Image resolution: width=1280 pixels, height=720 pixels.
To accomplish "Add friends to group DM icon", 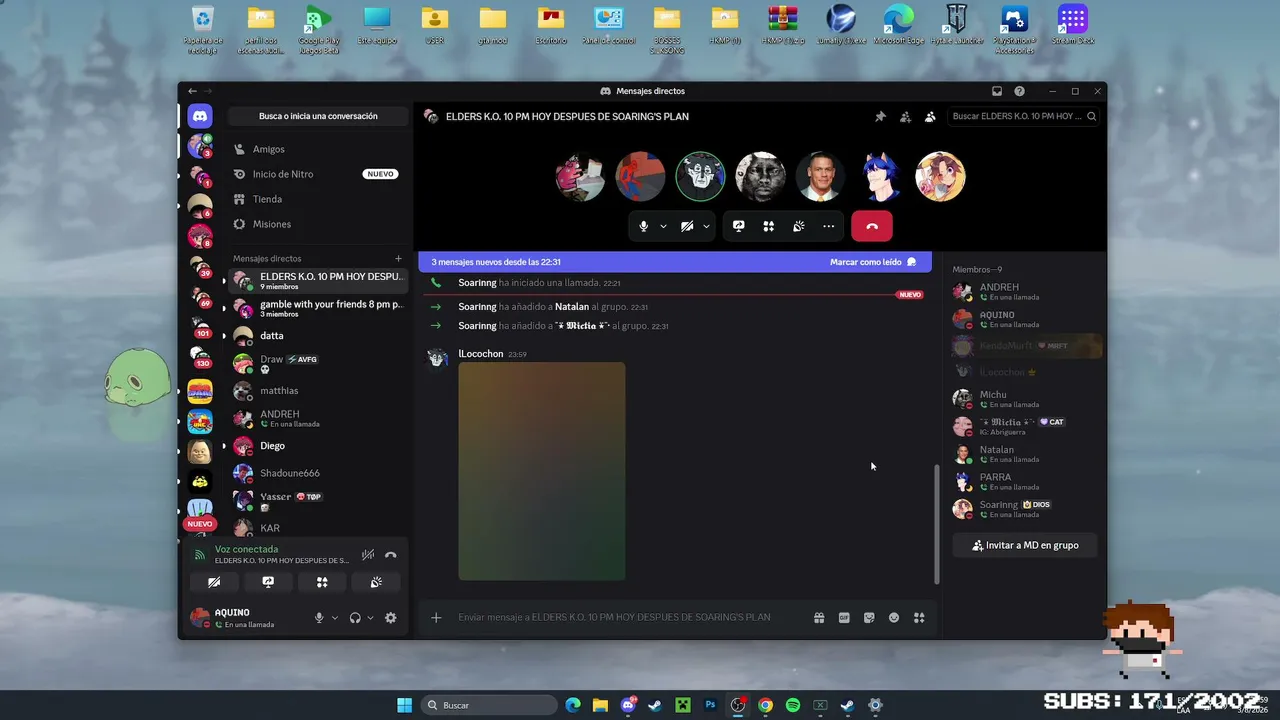I will [x=905, y=117].
